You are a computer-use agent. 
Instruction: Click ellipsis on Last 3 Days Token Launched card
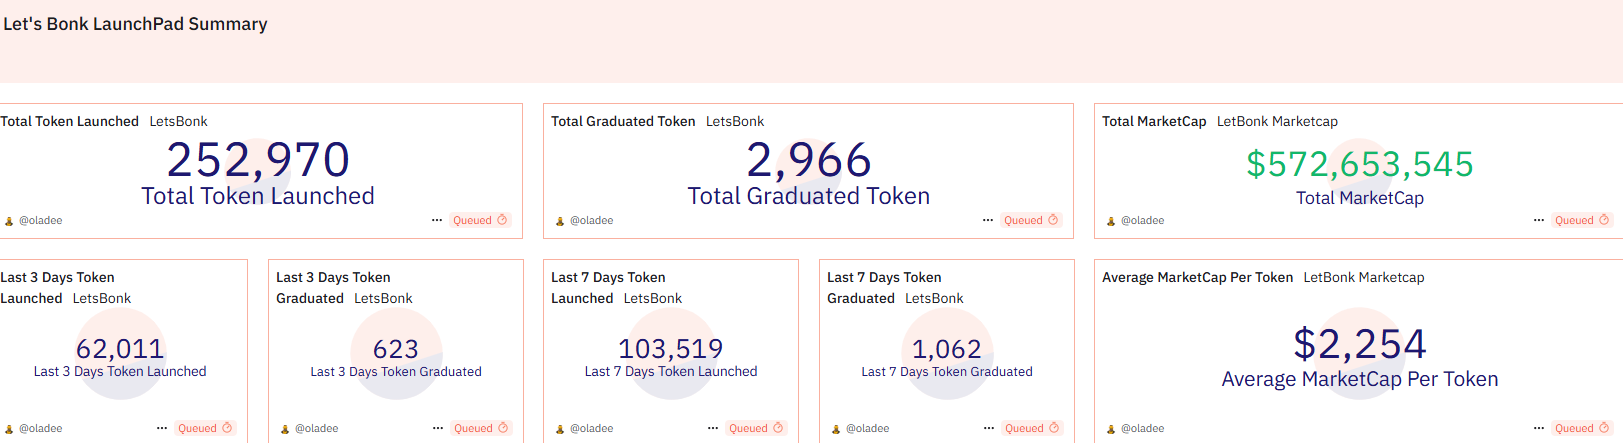pyautogui.click(x=162, y=428)
